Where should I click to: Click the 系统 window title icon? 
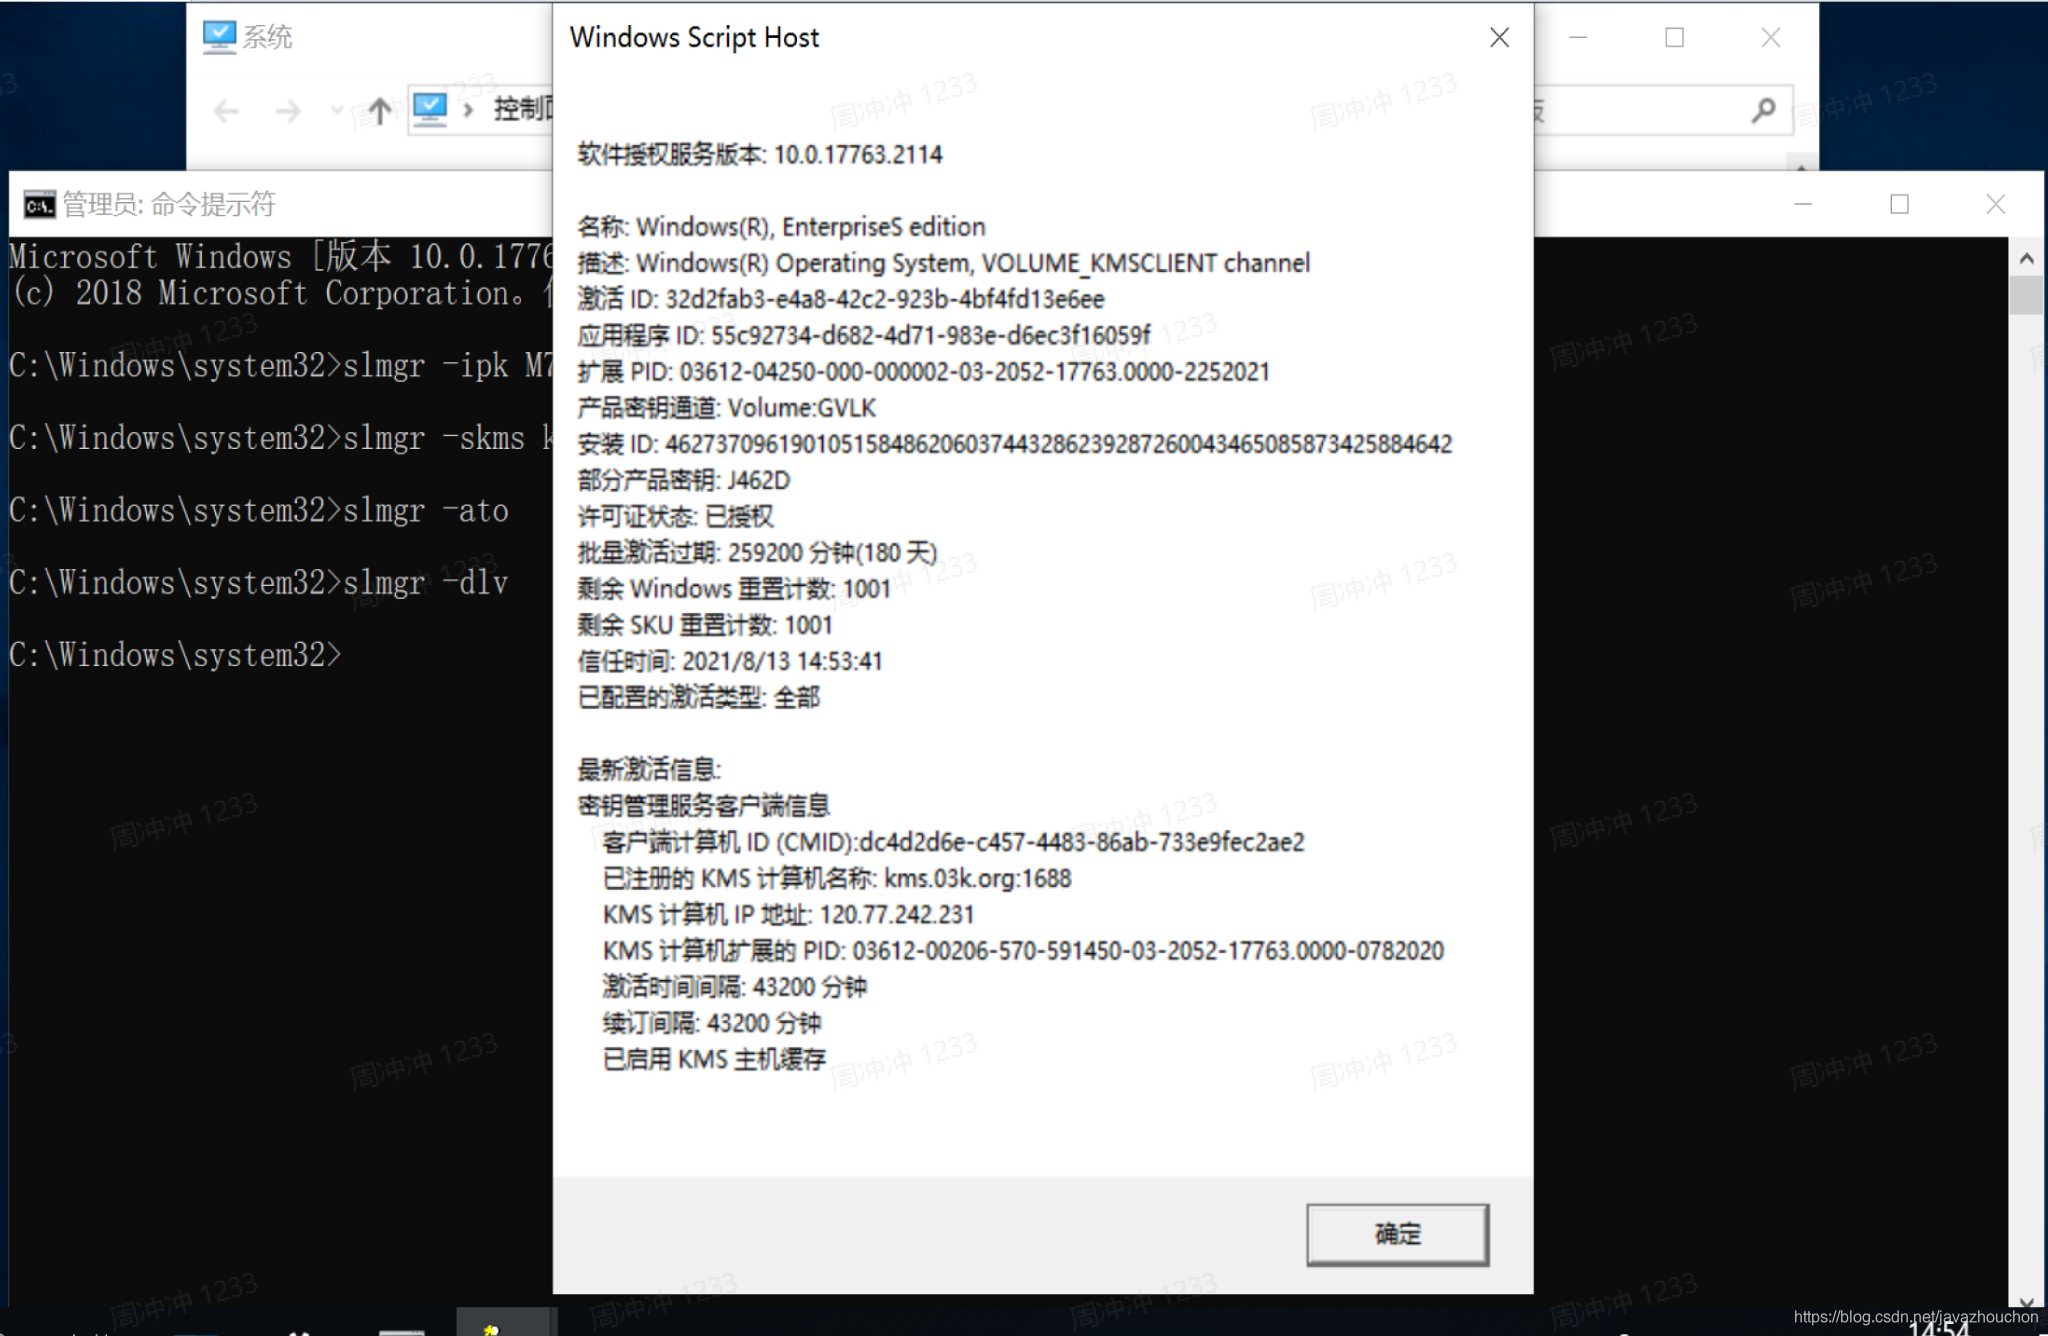[219, 37]
